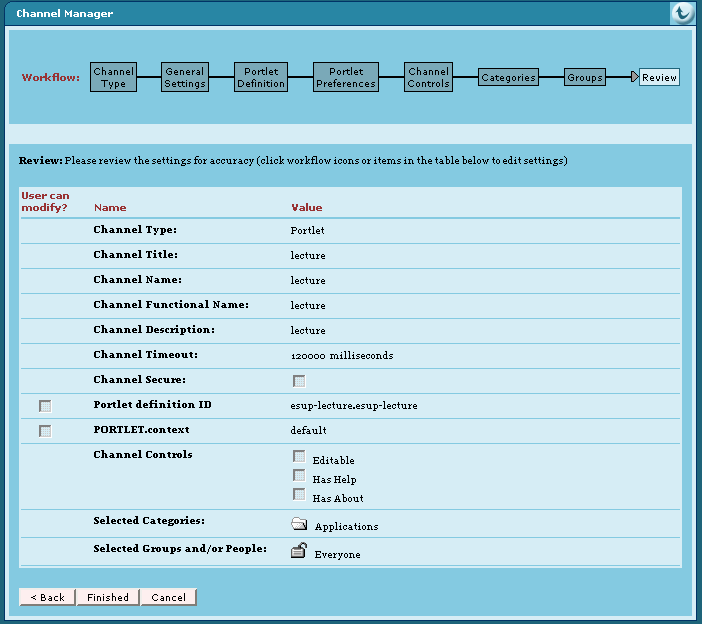The height and width of the screenshot is (624, 702).
Task: Go to Channel Type workflow step
Action: pos(113,77)
